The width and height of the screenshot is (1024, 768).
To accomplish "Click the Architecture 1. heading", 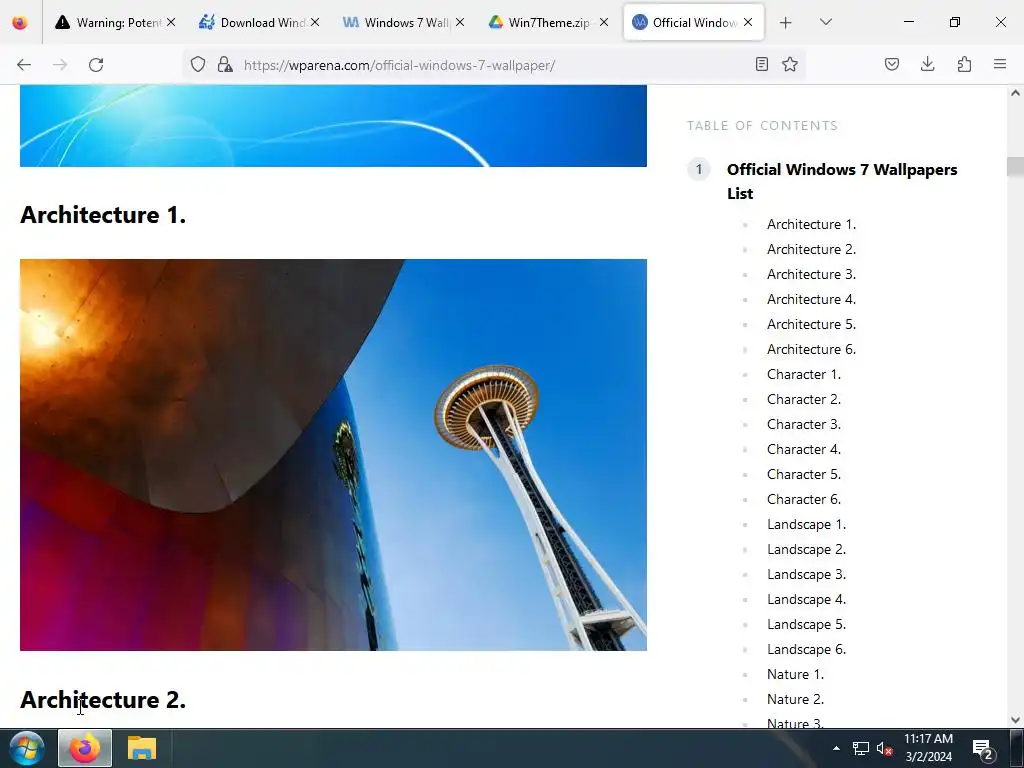I will (x=103, y=215).
